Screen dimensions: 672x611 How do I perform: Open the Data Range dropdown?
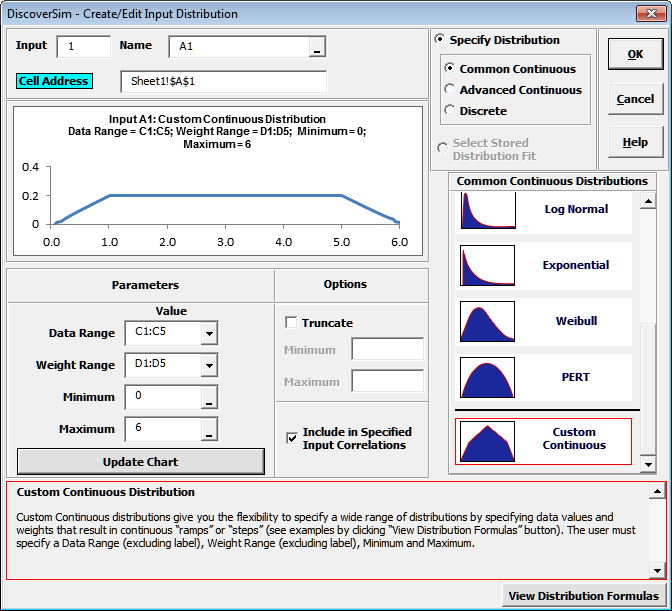(208, 334)
